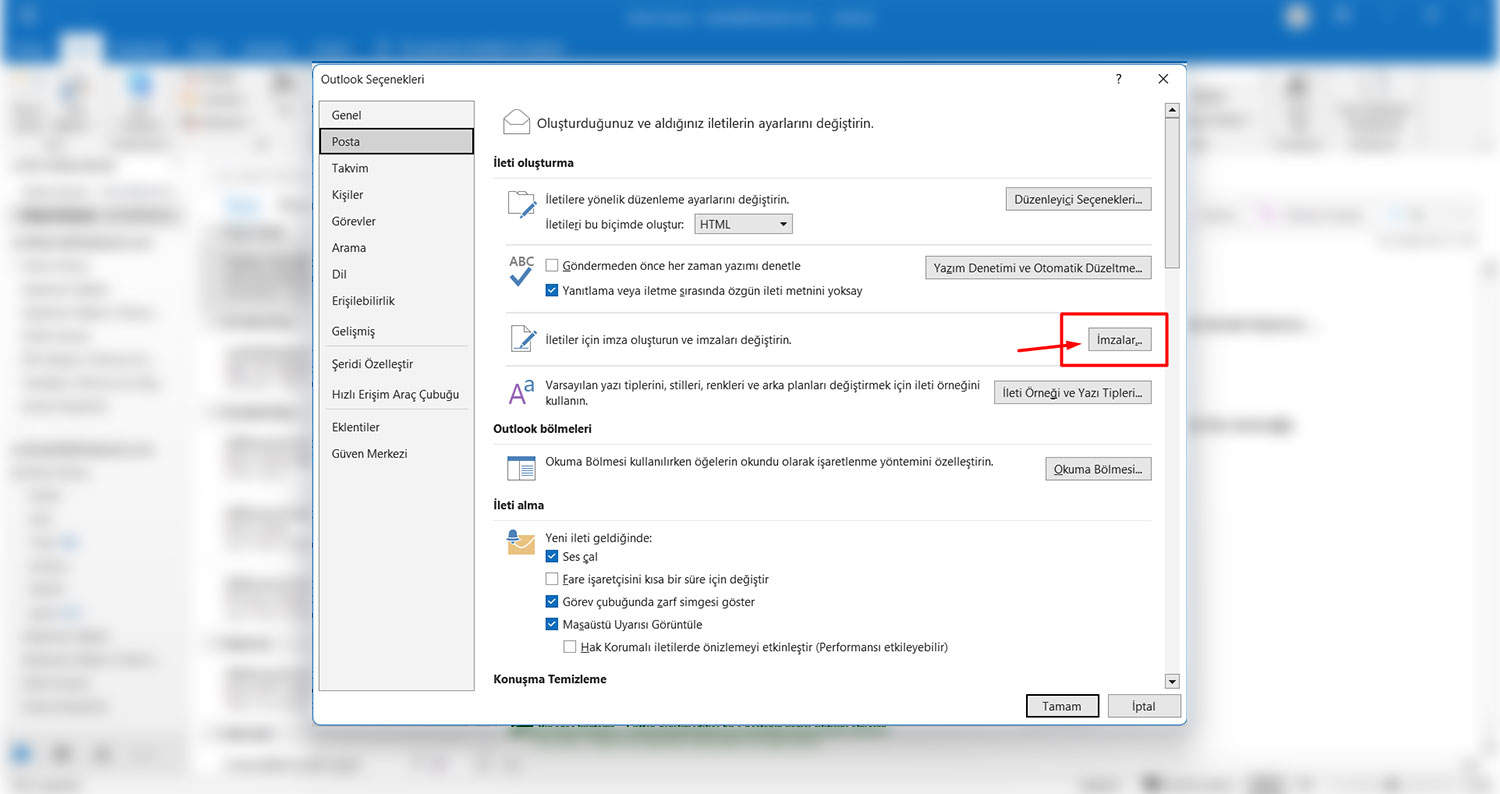Click 'Düzenleyici Seçenekleri...' button
Viewport: 1500px width, 794px height.
tap(1078, 200)
